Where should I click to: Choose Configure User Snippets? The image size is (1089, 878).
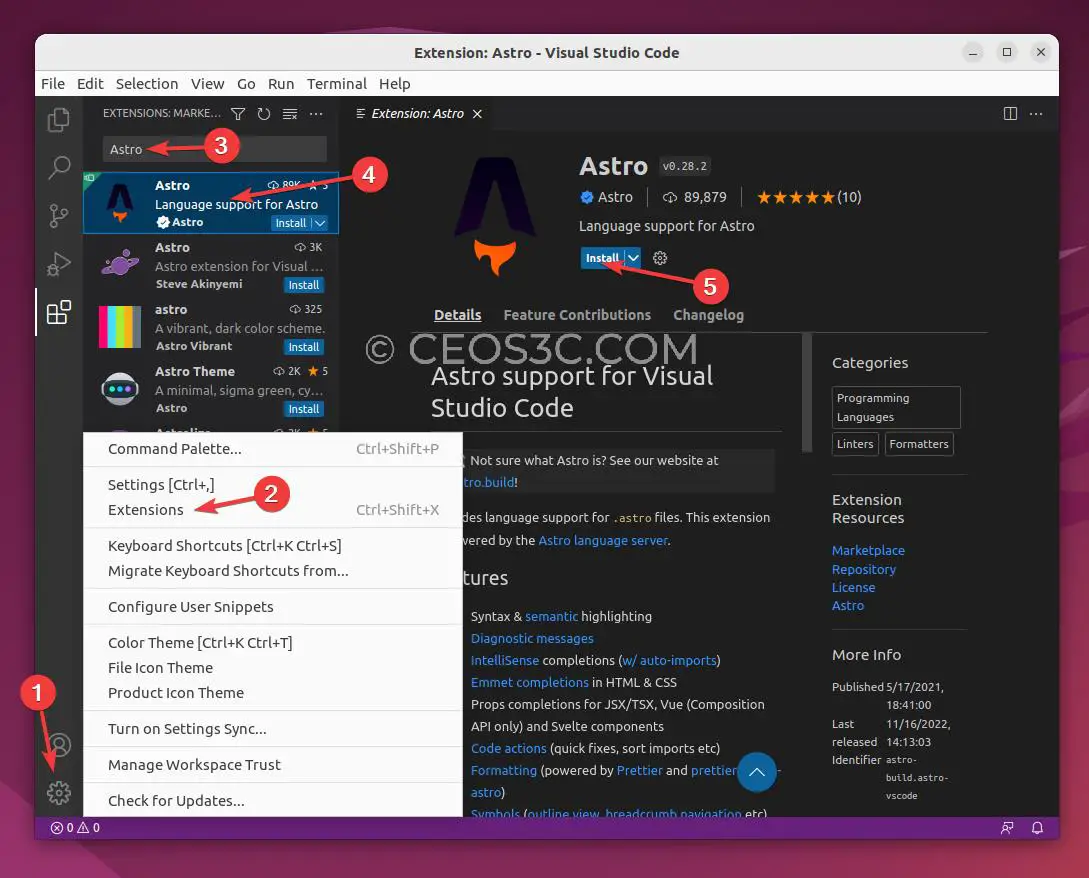pyautogui.click(x=273, y=607)
